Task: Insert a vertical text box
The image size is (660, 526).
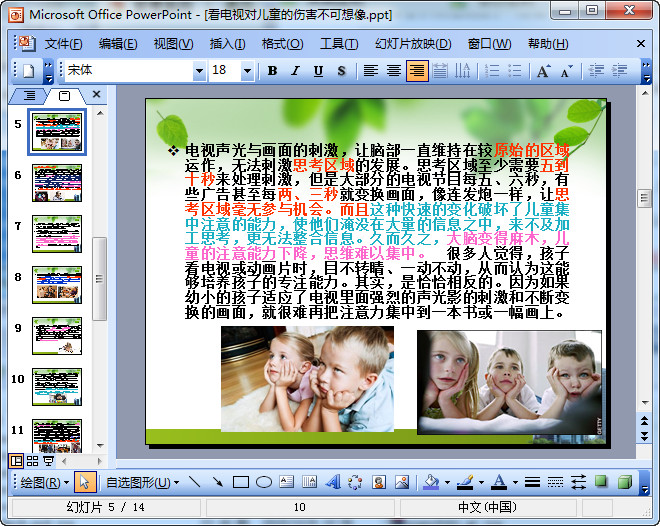Action: pyautogui.click(x=309, y=482)
